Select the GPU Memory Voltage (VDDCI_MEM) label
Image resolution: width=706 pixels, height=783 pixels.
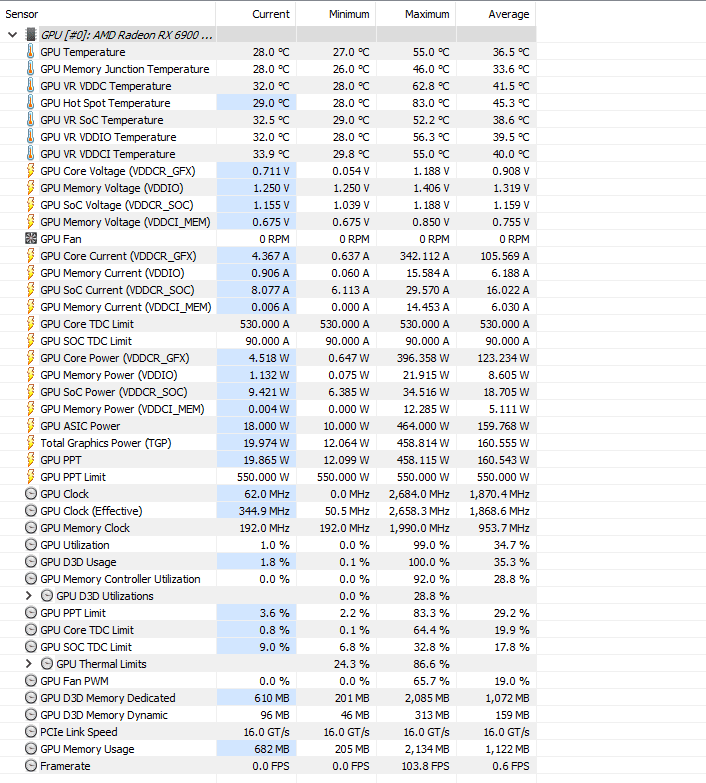(125, 222)
